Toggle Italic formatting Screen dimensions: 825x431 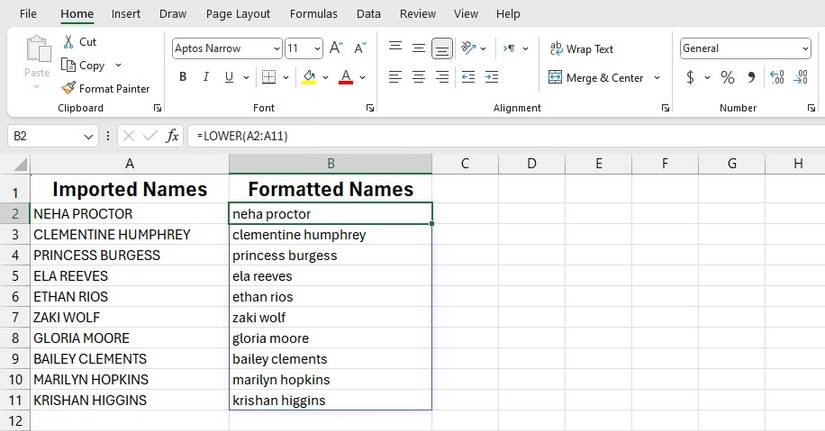207,78
